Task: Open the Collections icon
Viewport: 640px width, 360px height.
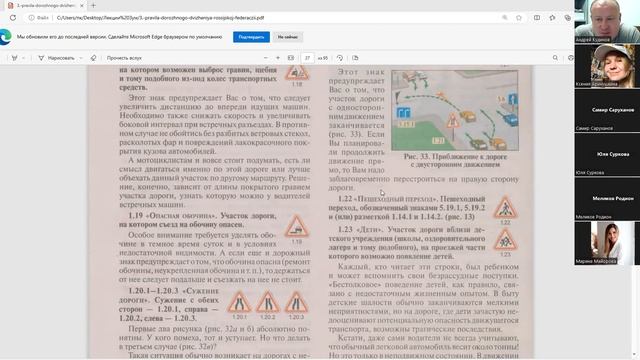Action: coord(567,18)
